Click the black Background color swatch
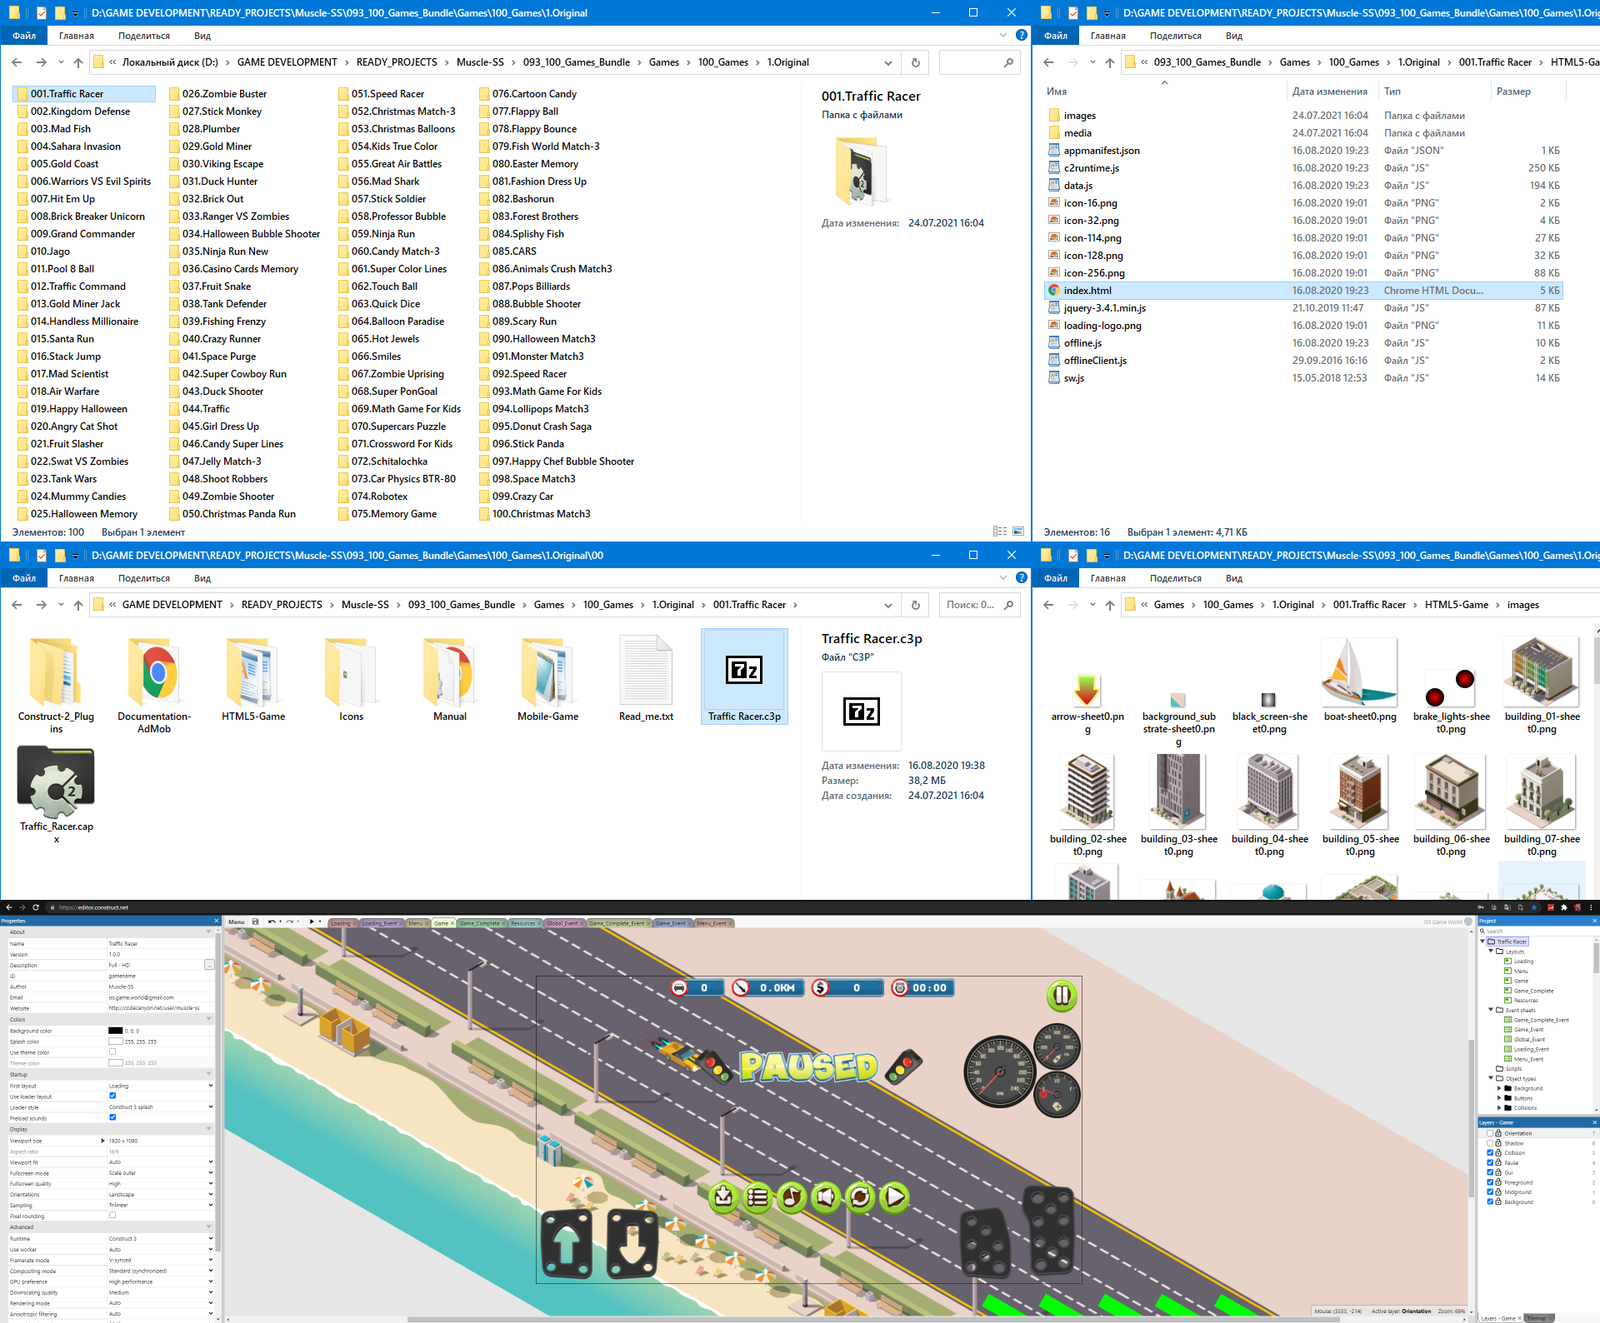Viewport: 1600px width, 1323px height. point(115,1030)
